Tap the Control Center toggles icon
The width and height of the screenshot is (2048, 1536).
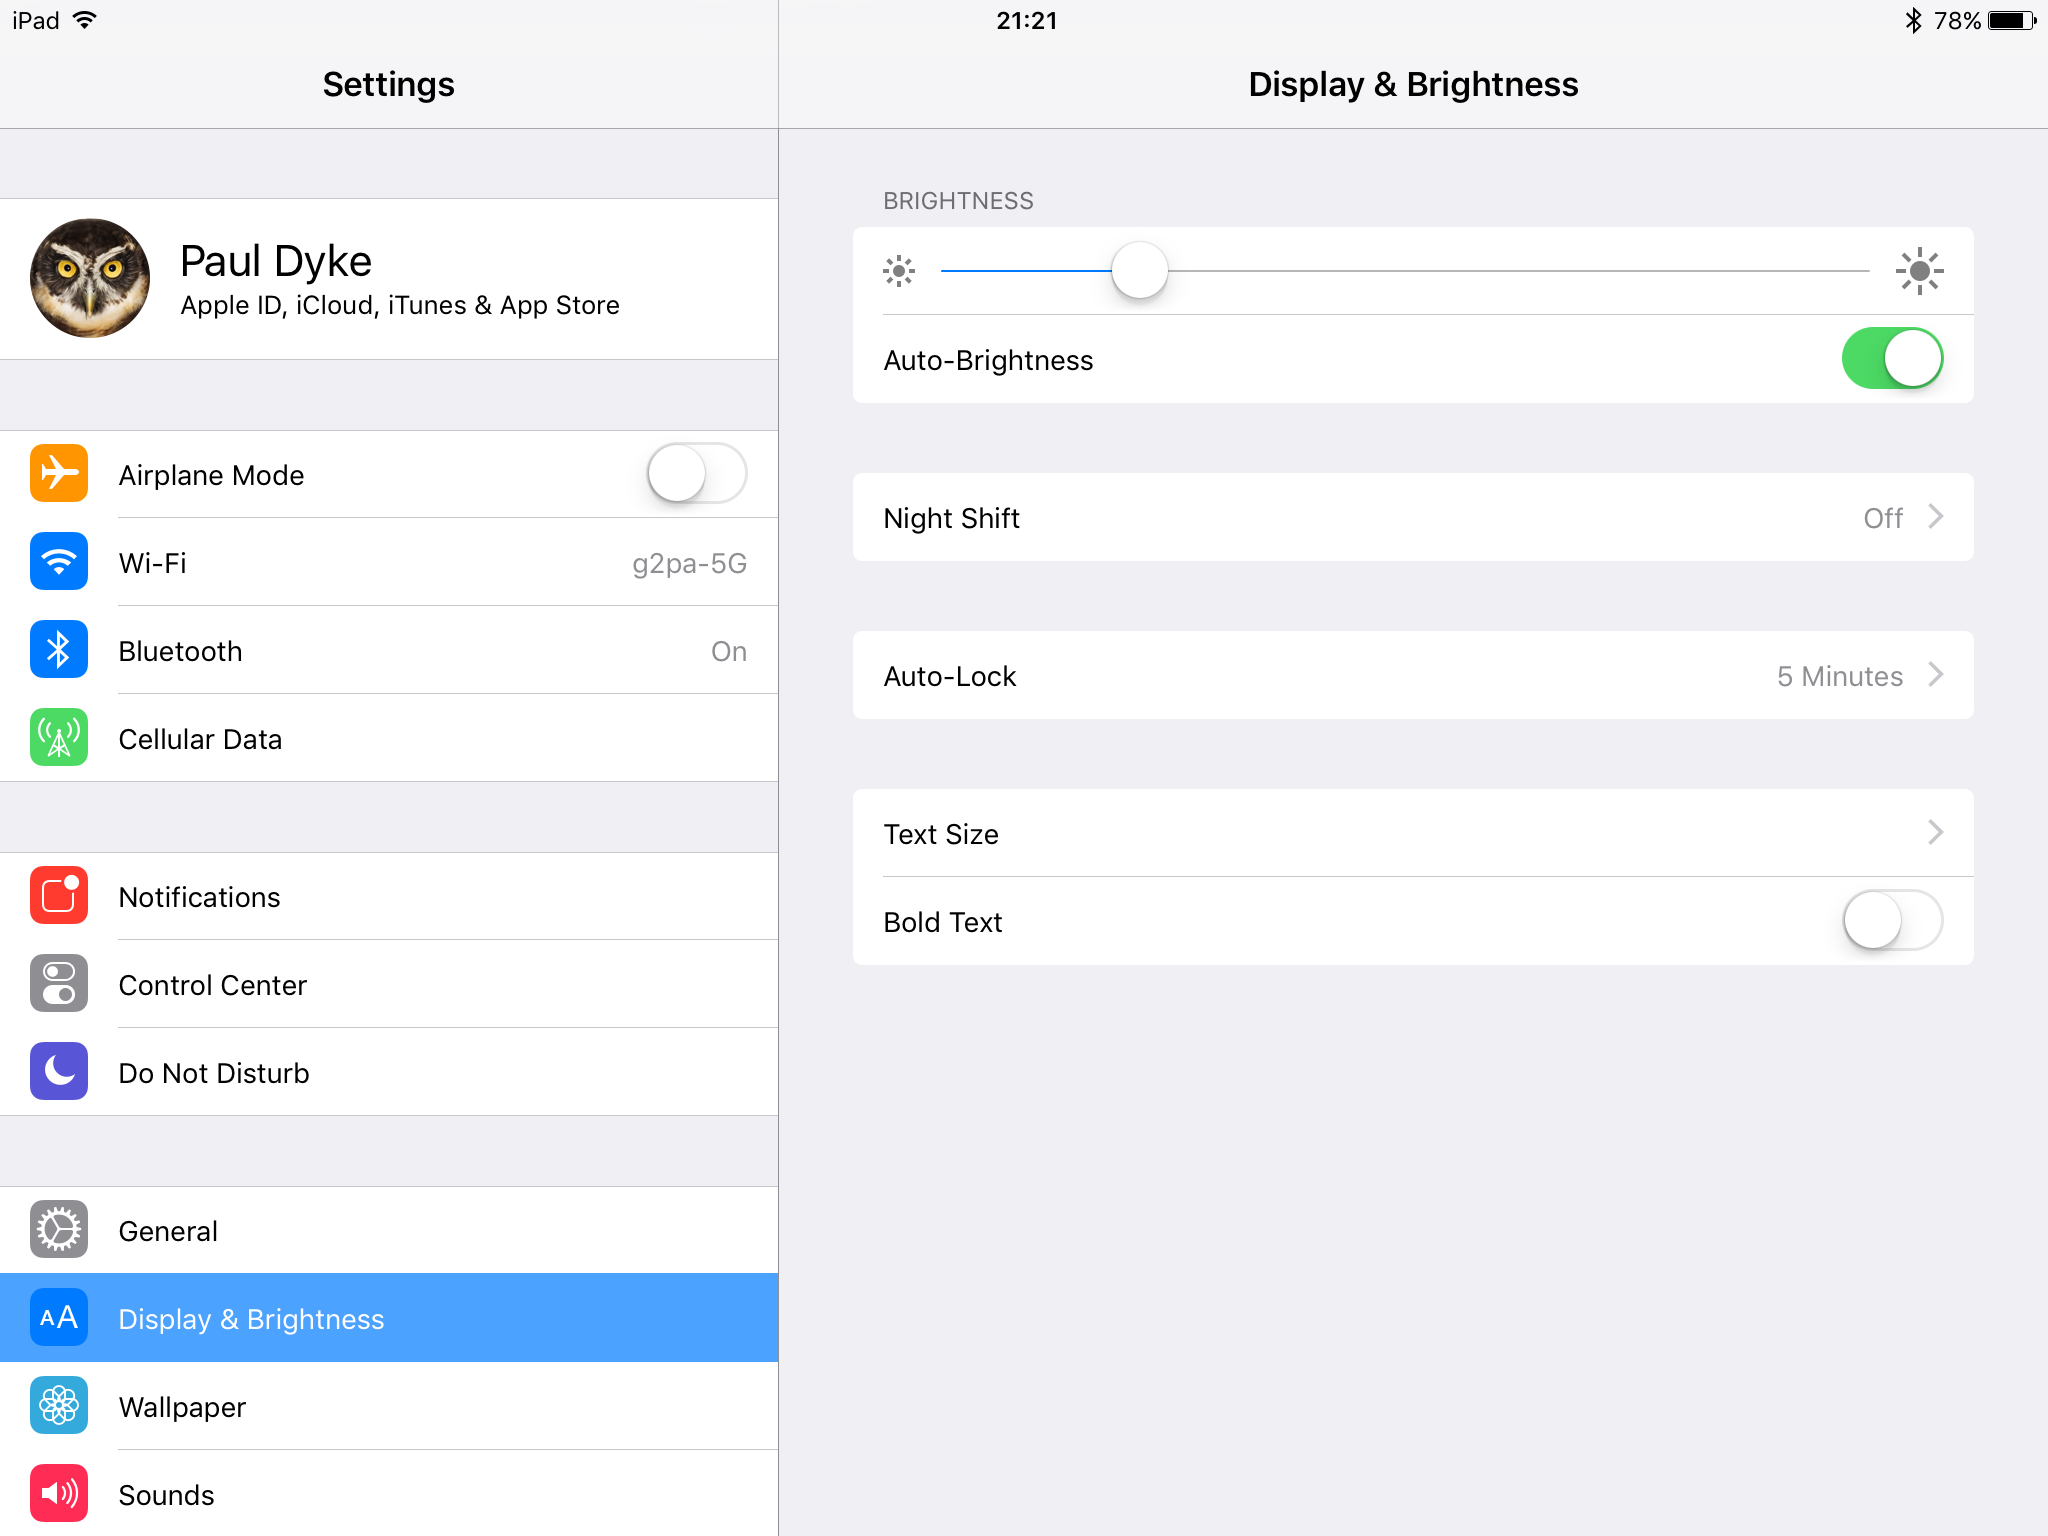point(59,984)
